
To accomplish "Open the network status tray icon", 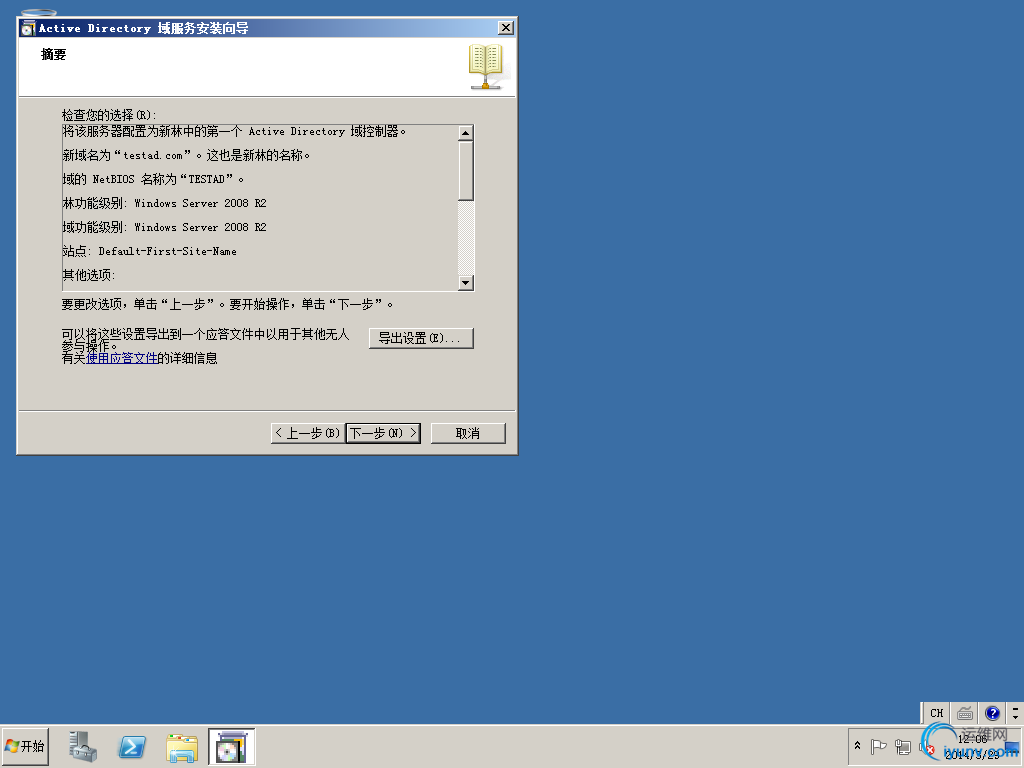I will coord(903,746).
